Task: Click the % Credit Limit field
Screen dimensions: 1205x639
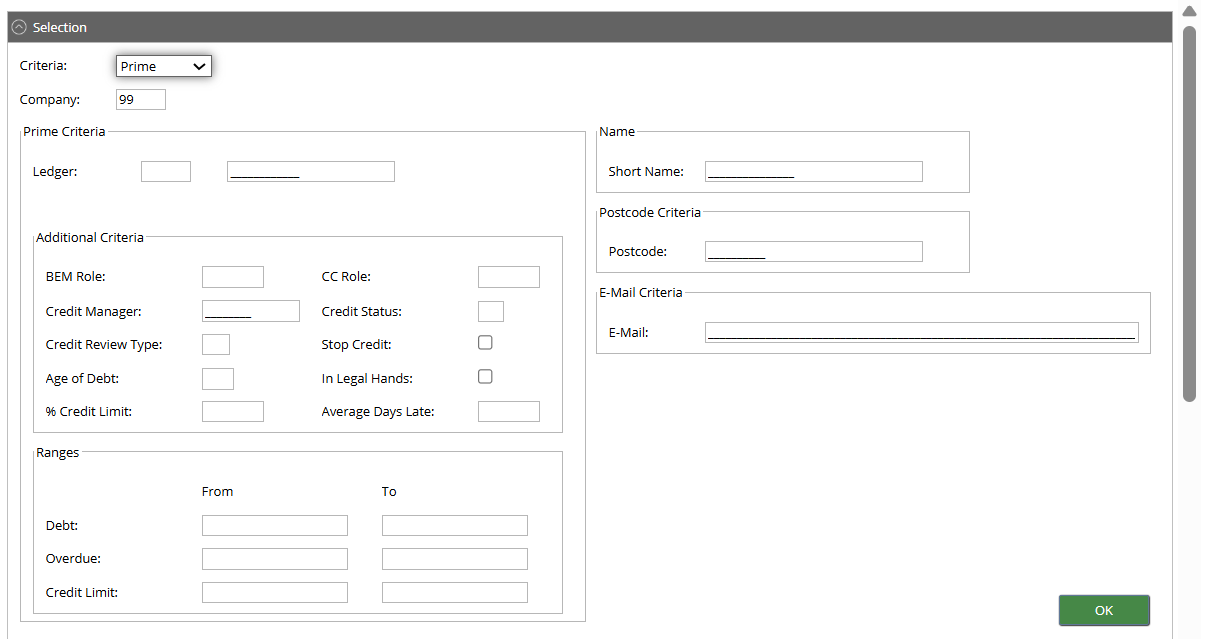Action: pos(233,411)
